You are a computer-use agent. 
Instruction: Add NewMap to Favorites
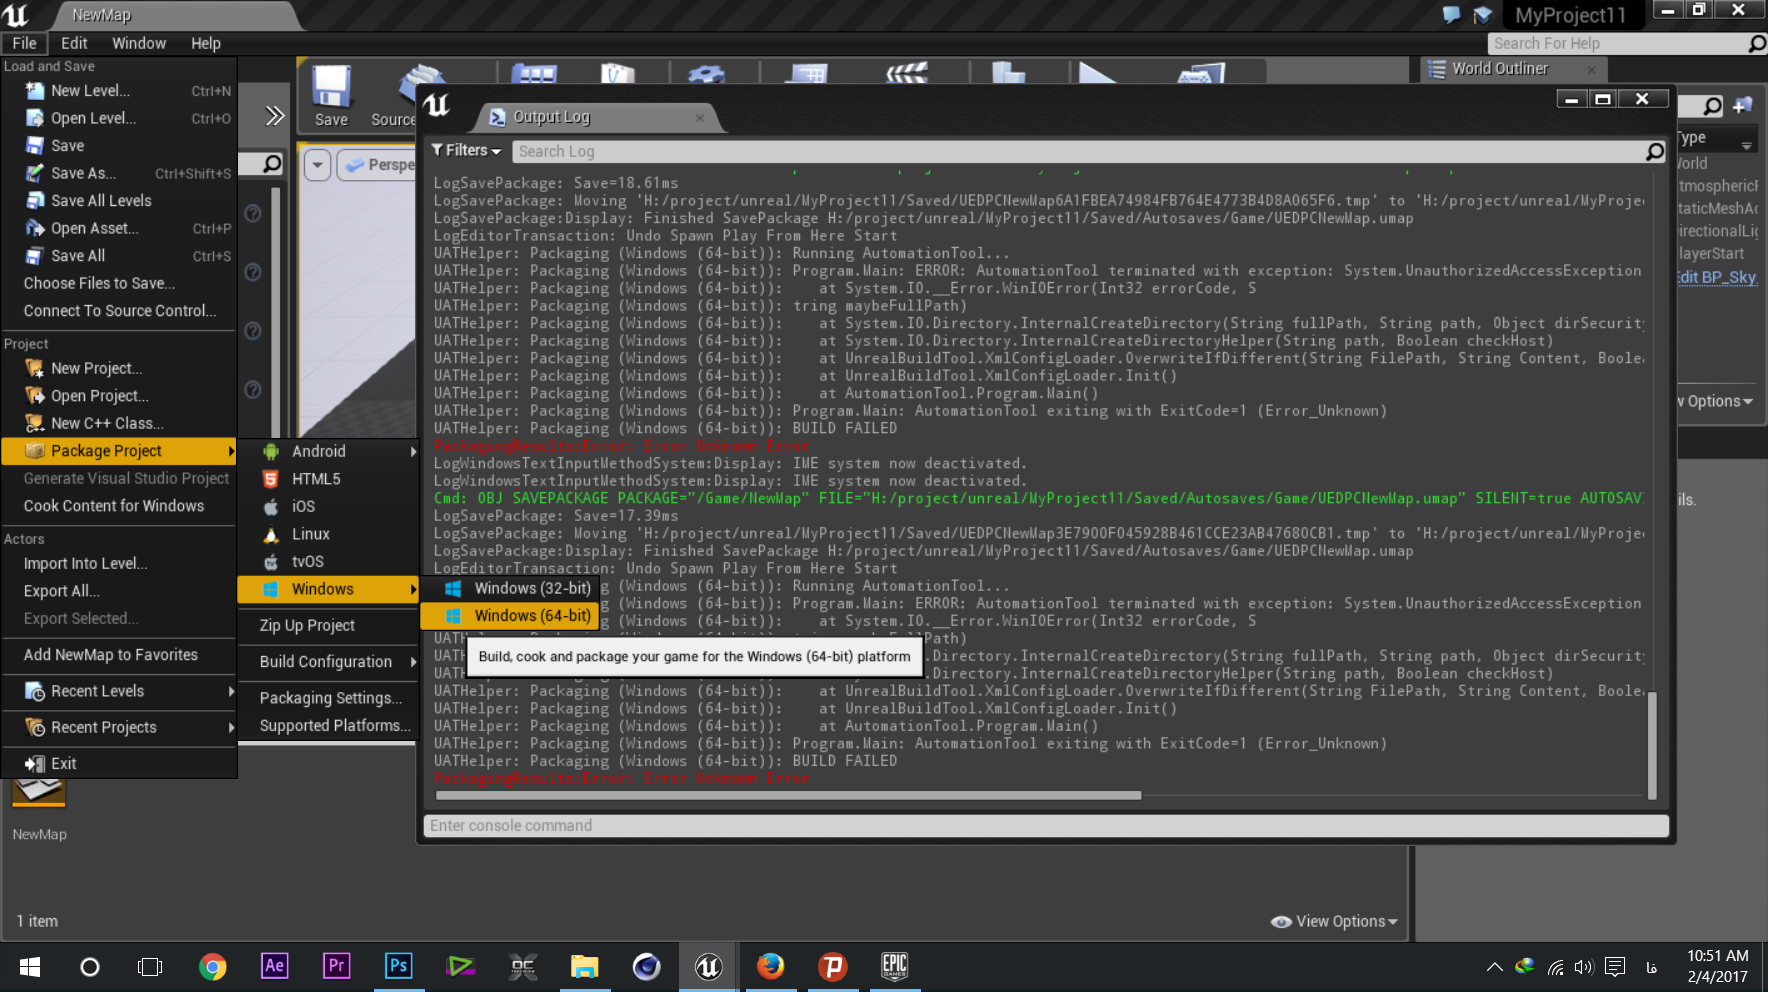point(119,655)
